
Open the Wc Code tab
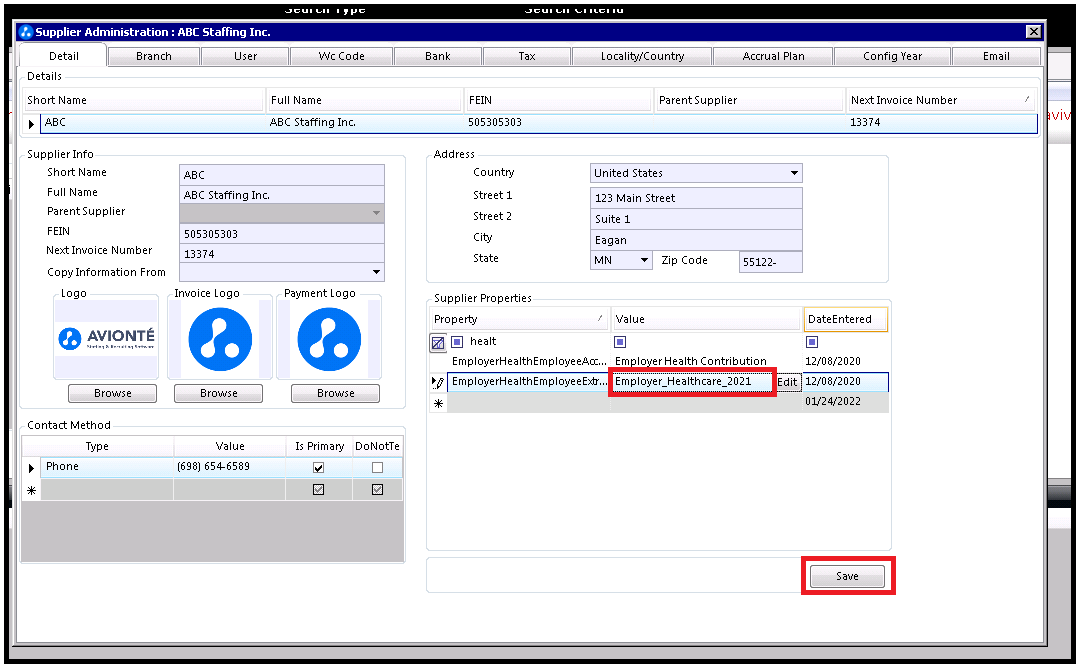(x=341, y=57)
